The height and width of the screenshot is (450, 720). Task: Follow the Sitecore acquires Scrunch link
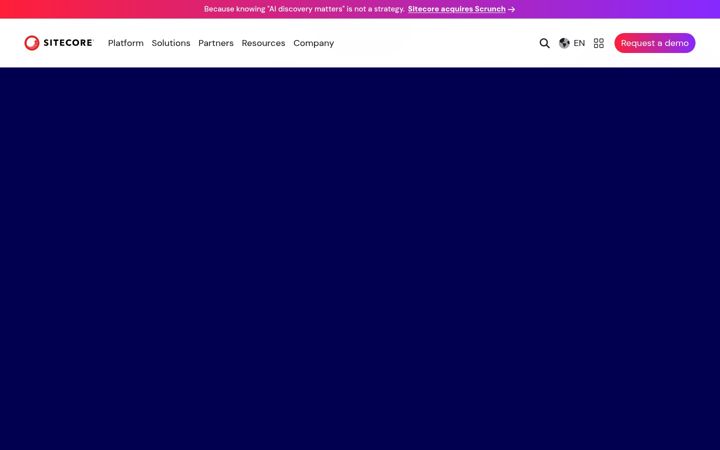coord(456,9)
